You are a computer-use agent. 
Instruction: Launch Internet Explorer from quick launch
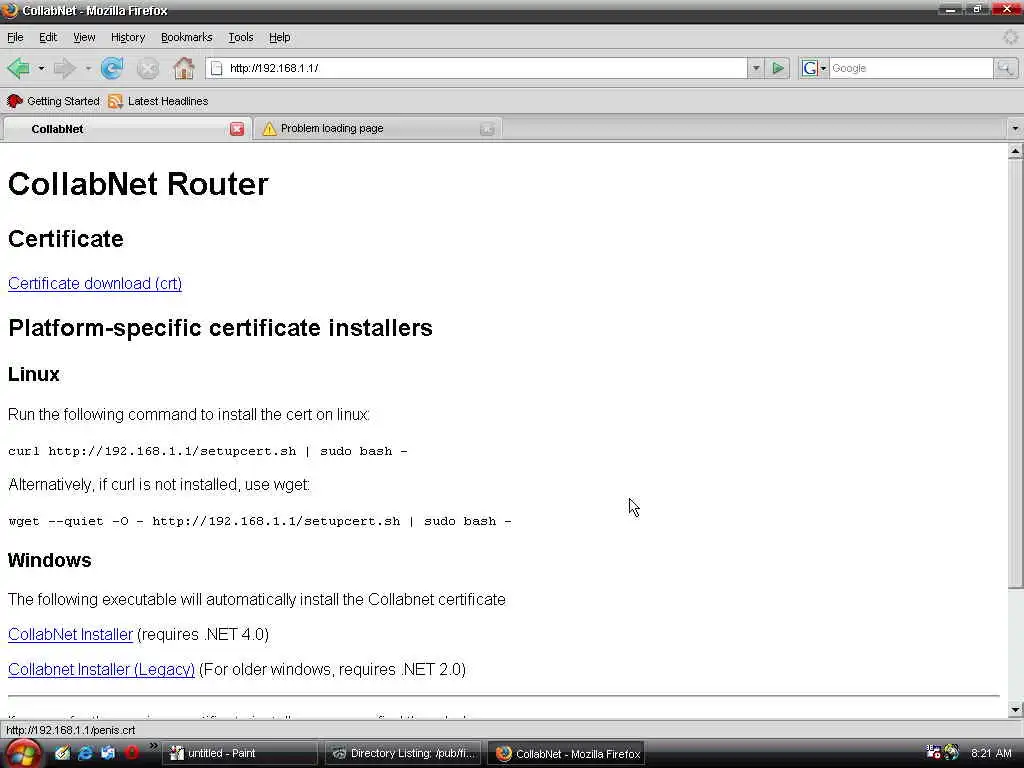85,753
